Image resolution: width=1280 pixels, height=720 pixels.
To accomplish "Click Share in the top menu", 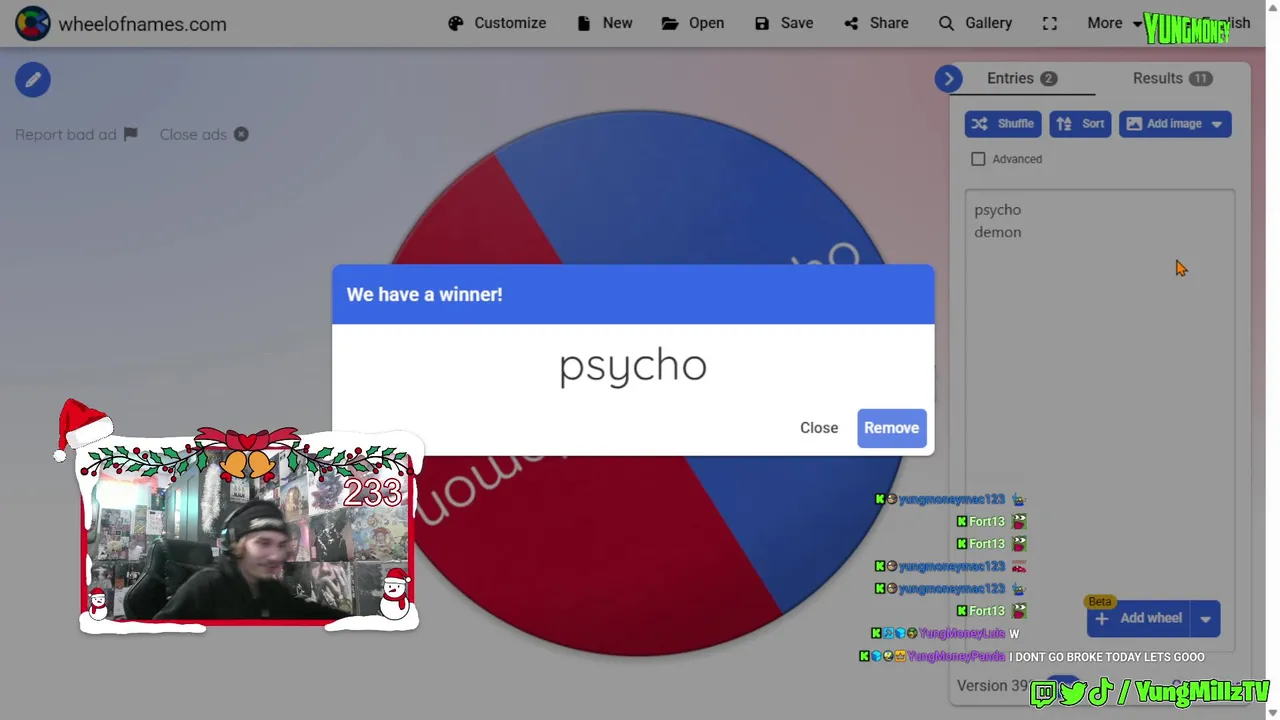I will click(x=876, y=23).
